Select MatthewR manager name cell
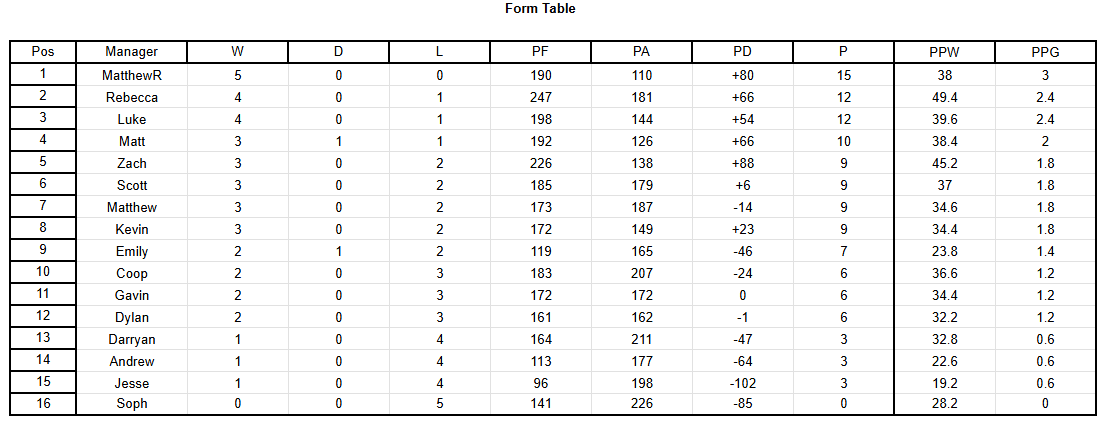 131,75
